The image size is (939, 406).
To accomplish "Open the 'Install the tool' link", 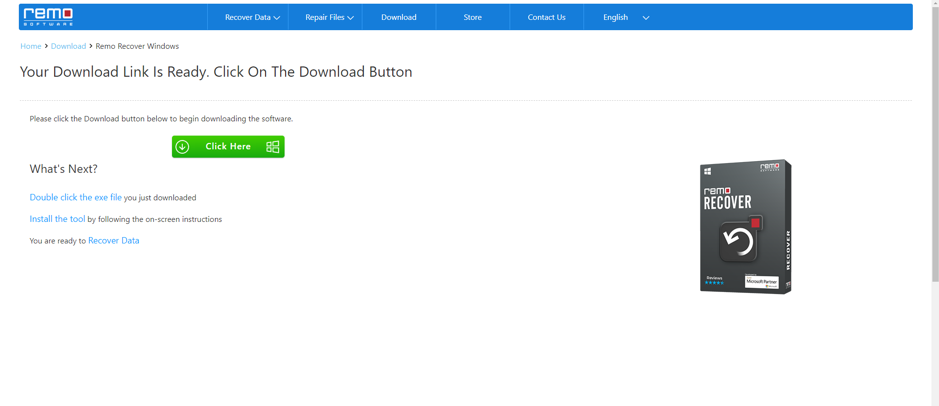I will (x=57, y=219).
